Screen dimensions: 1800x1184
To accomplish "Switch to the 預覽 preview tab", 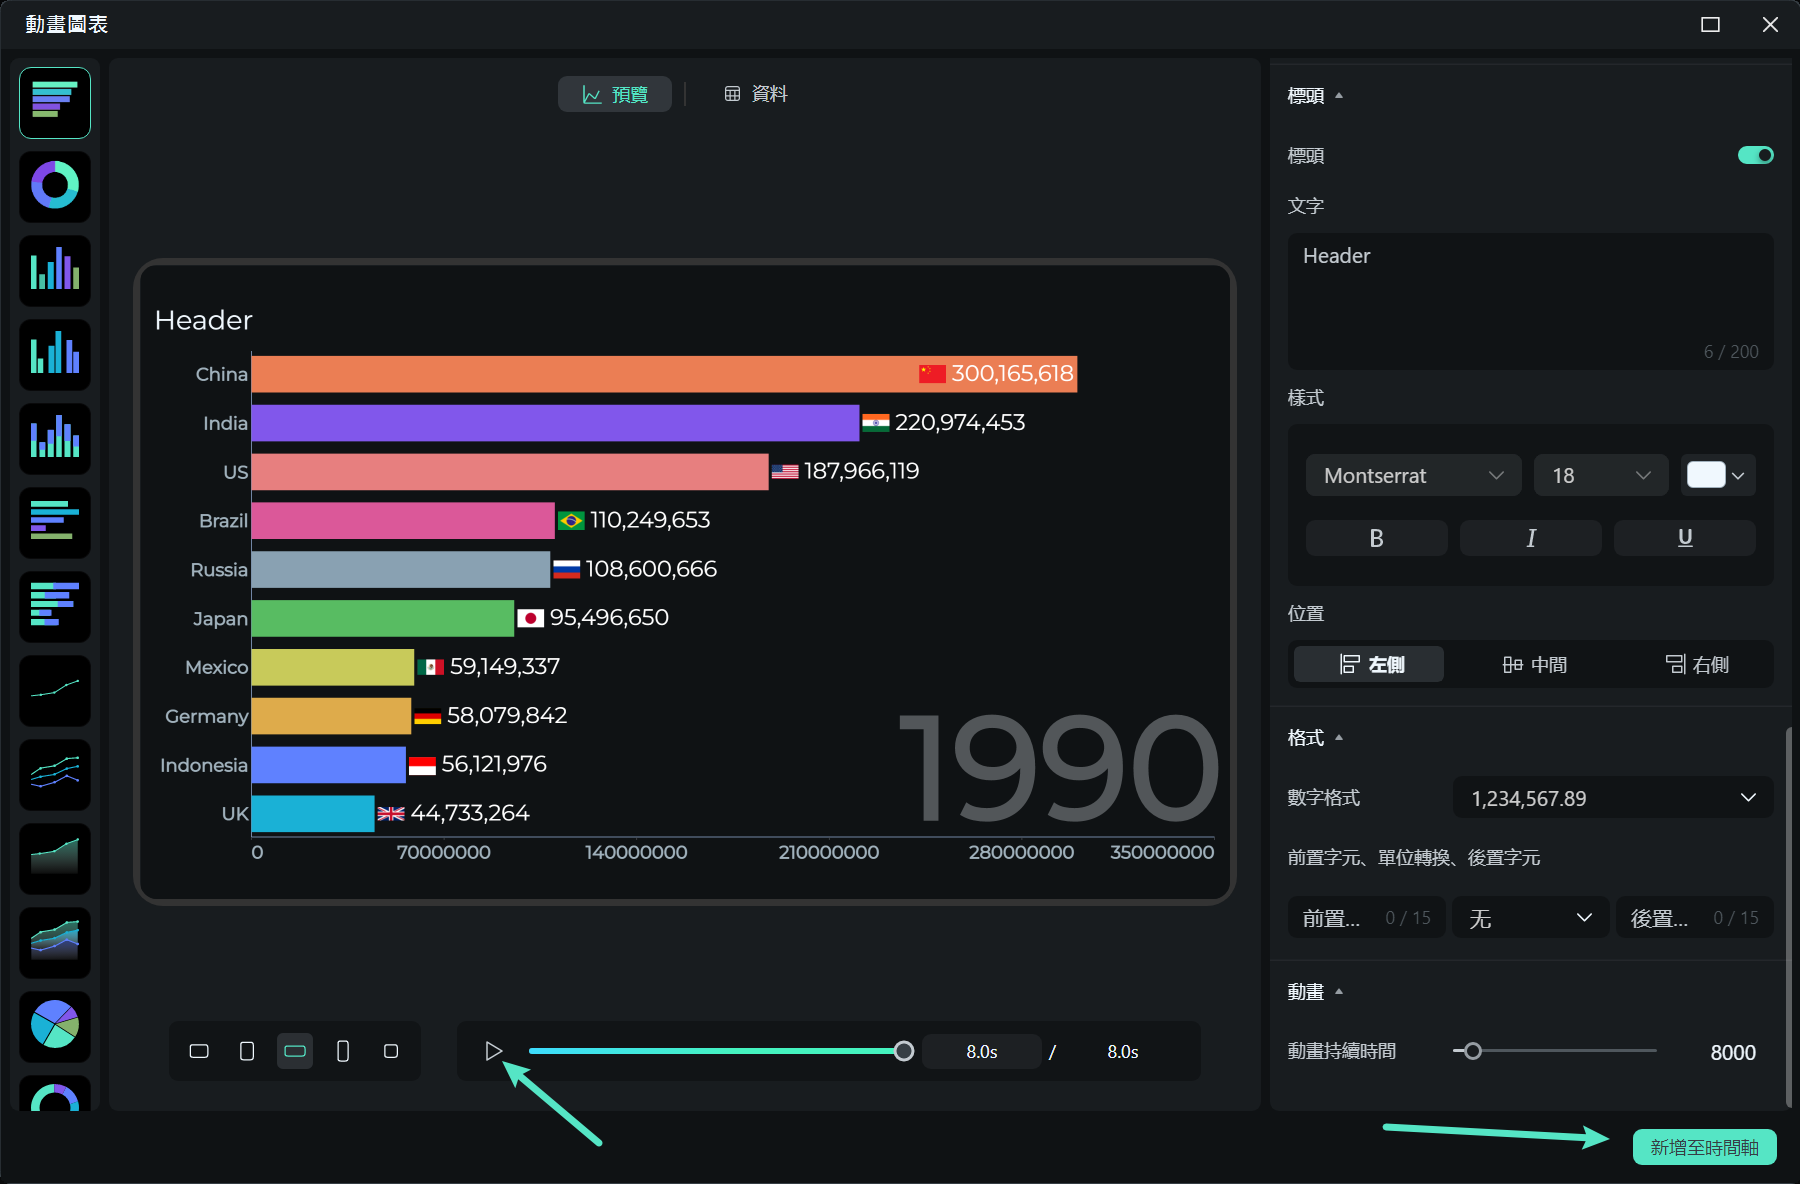I will point(615,94).
